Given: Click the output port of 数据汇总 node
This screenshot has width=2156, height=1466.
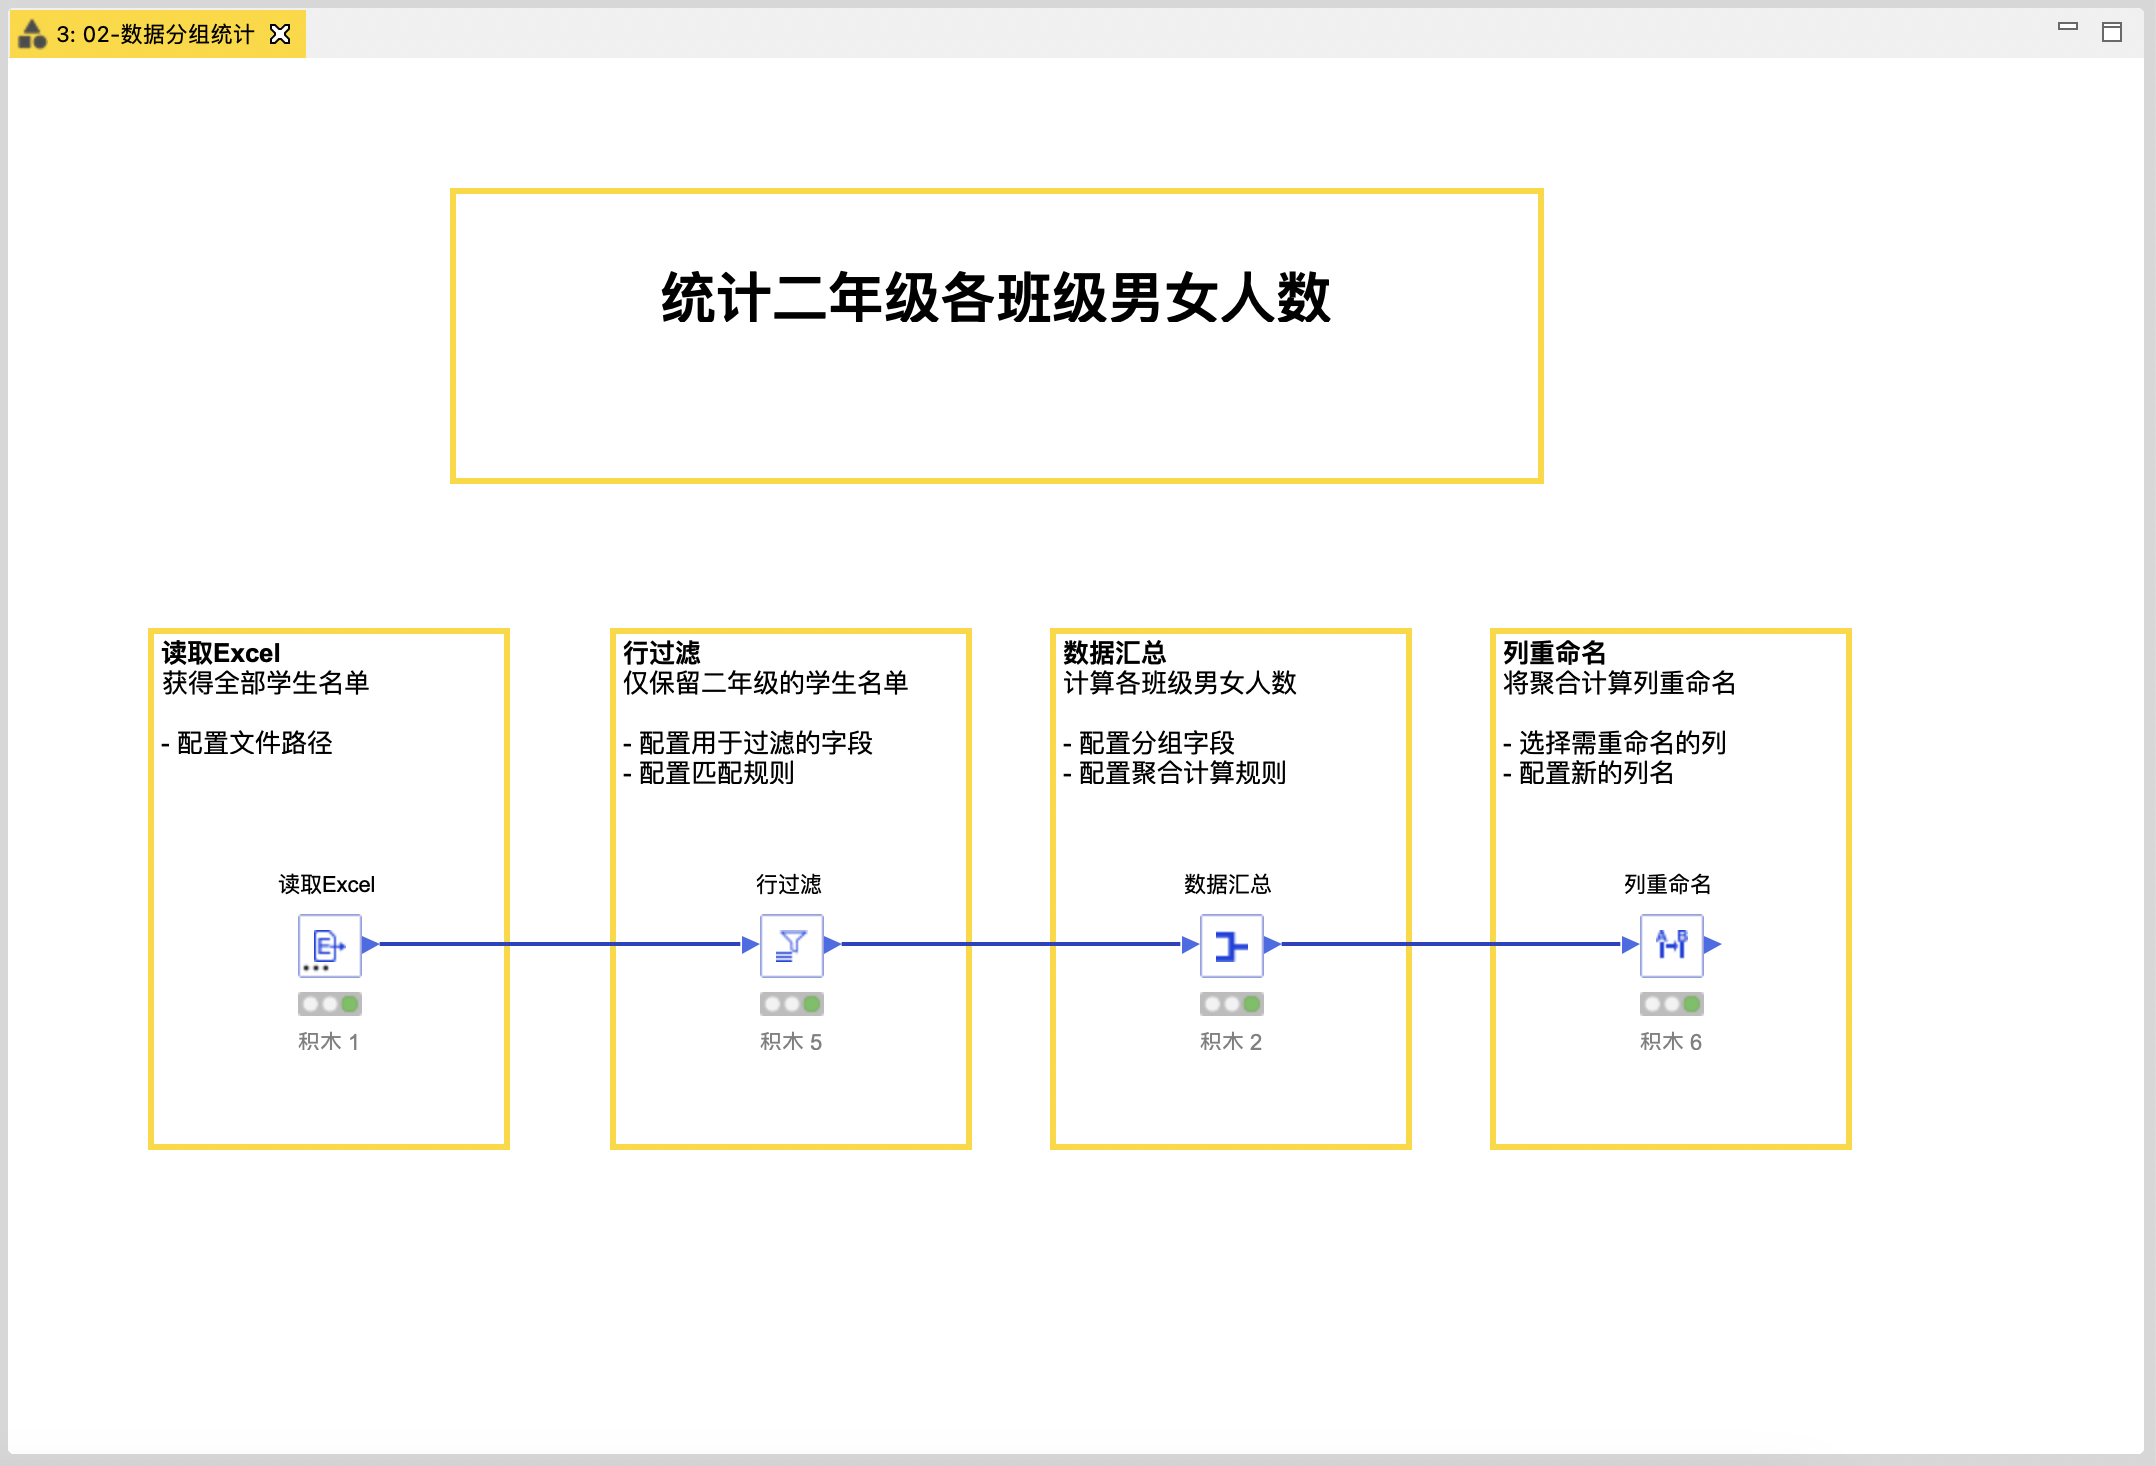Looking at the screenshot, I should (1271, 943).
